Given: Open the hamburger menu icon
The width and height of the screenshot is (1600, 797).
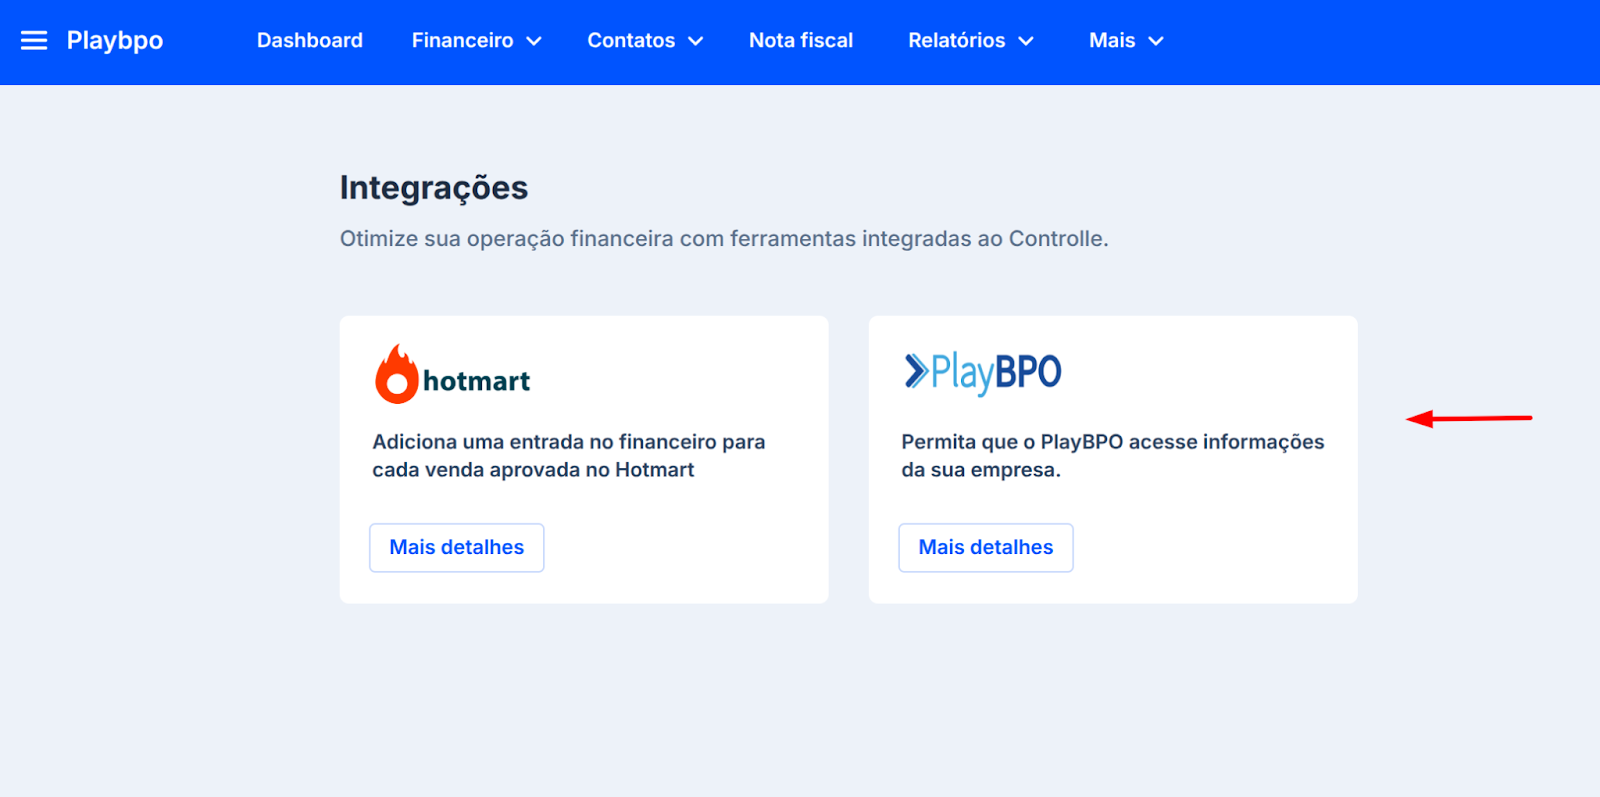Looking at the screenshot, I should pyautogui.click(x=34, y=40).
